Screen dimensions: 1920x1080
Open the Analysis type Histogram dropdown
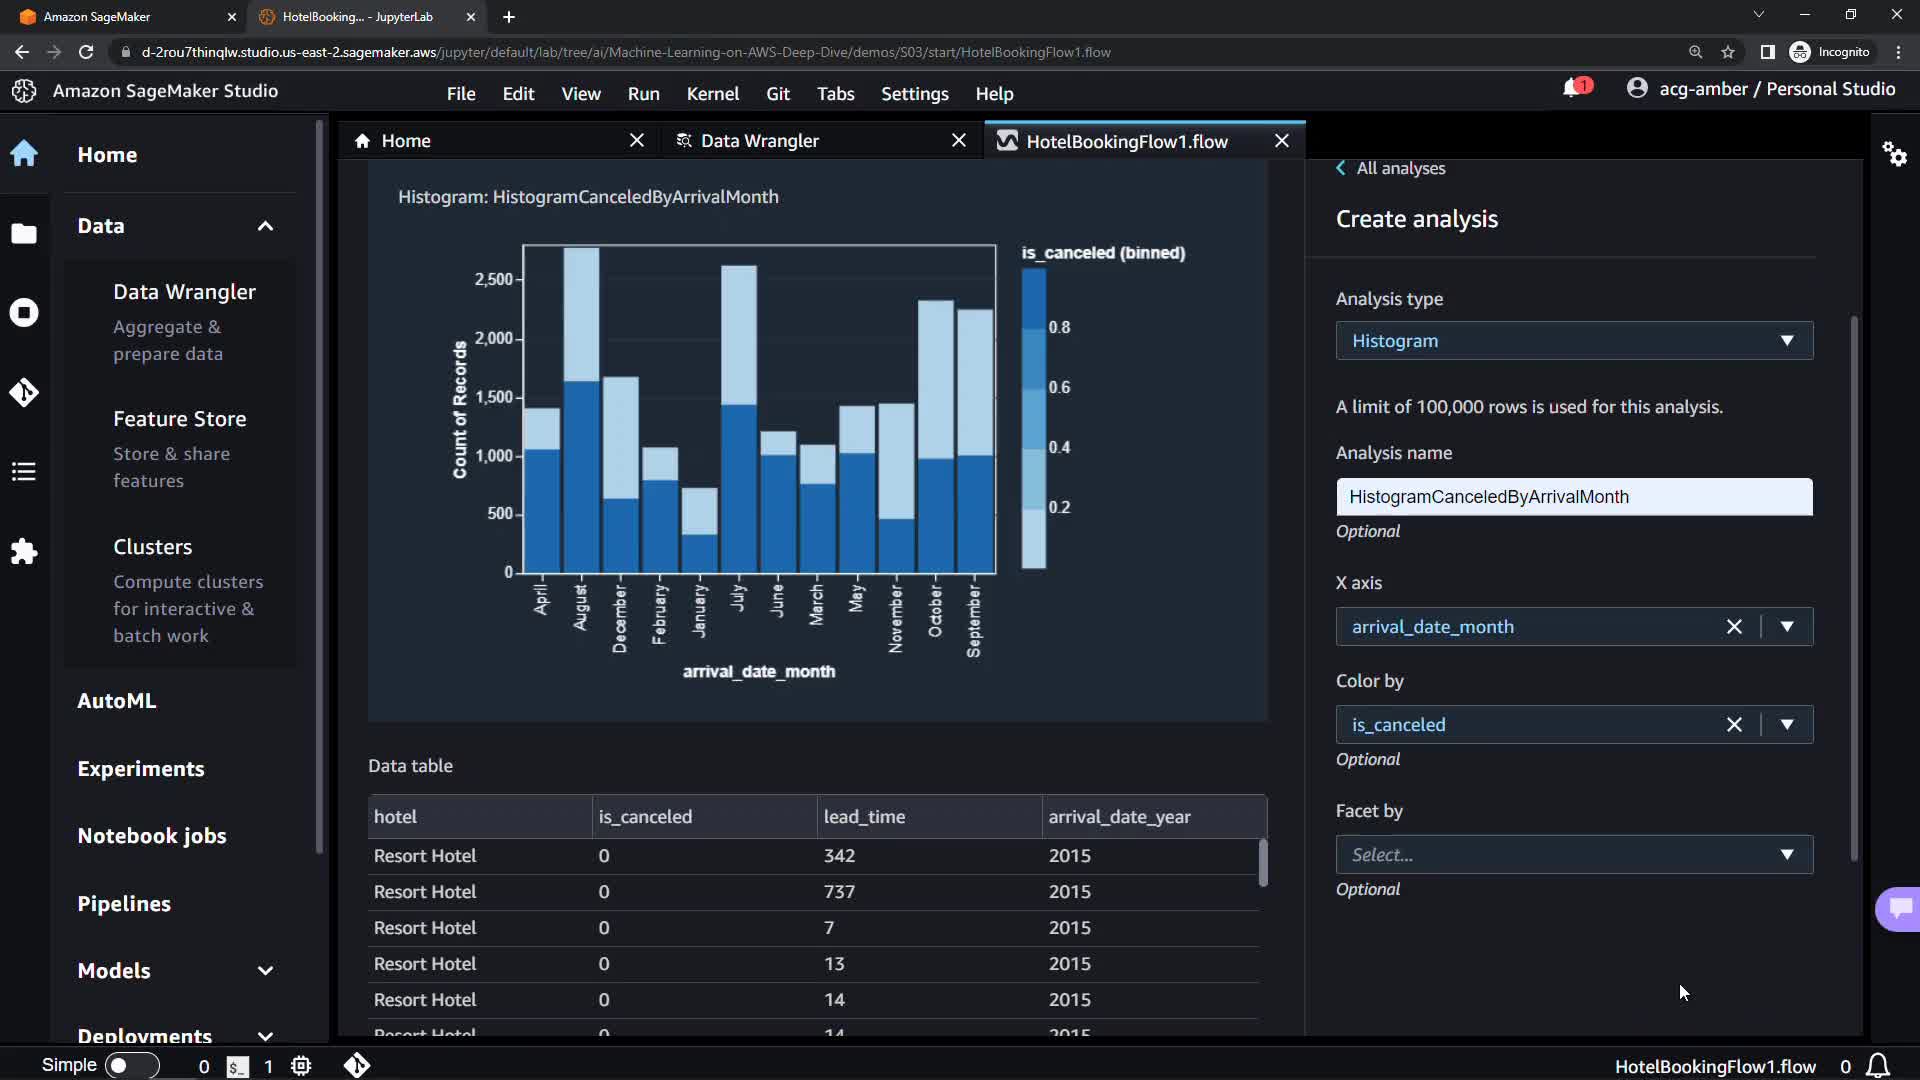click(x=1573, y=341)
